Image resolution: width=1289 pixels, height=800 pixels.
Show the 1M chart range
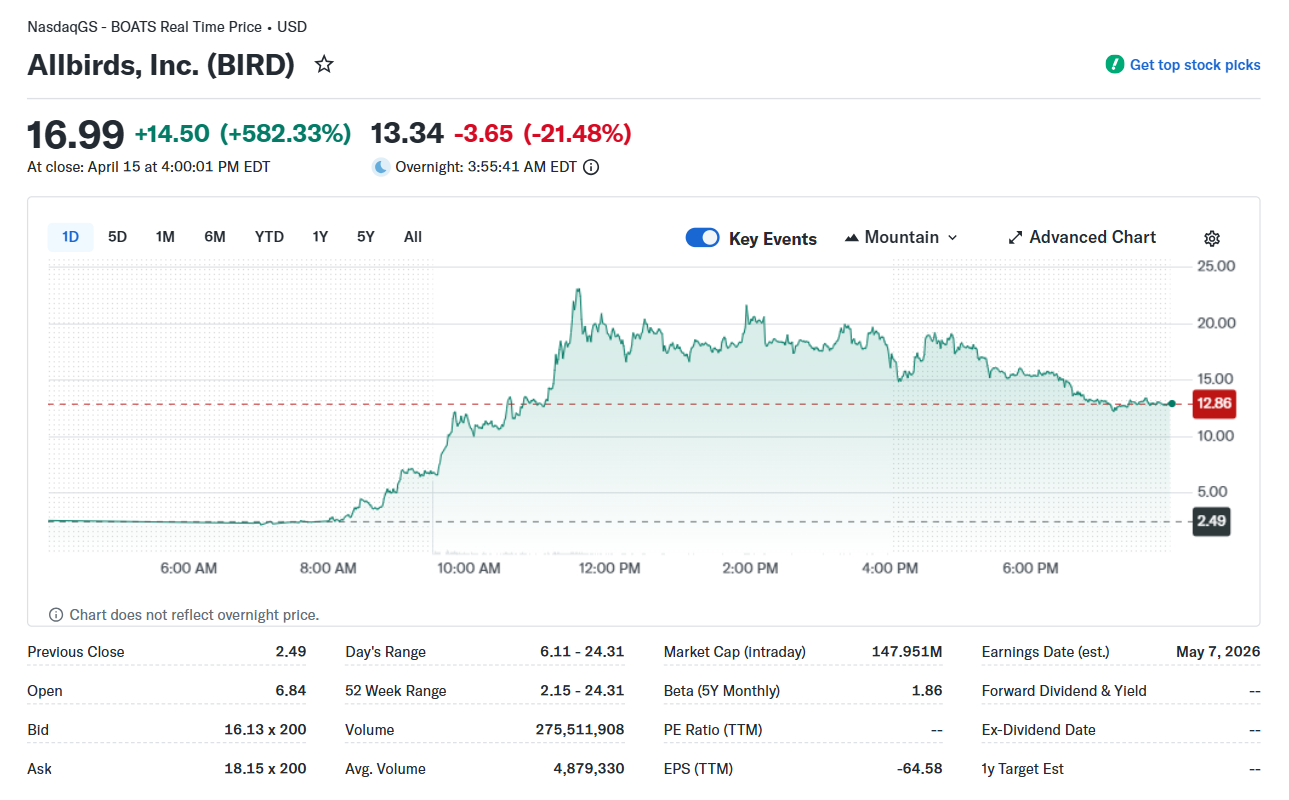(165, 237)
